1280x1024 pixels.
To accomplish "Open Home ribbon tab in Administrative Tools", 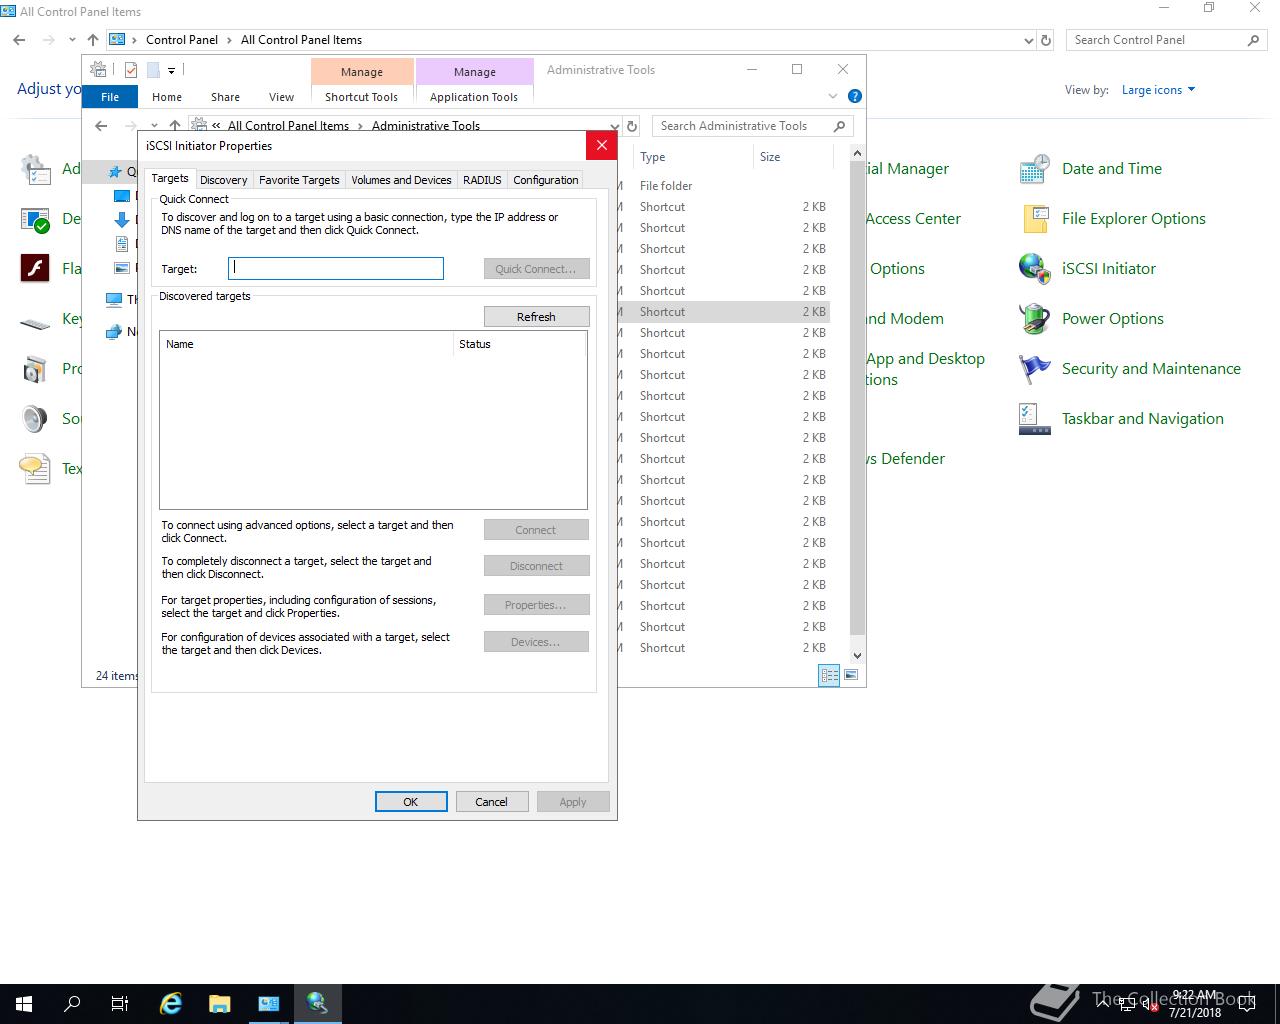I will pyautogui.click(x=167, y=97).
